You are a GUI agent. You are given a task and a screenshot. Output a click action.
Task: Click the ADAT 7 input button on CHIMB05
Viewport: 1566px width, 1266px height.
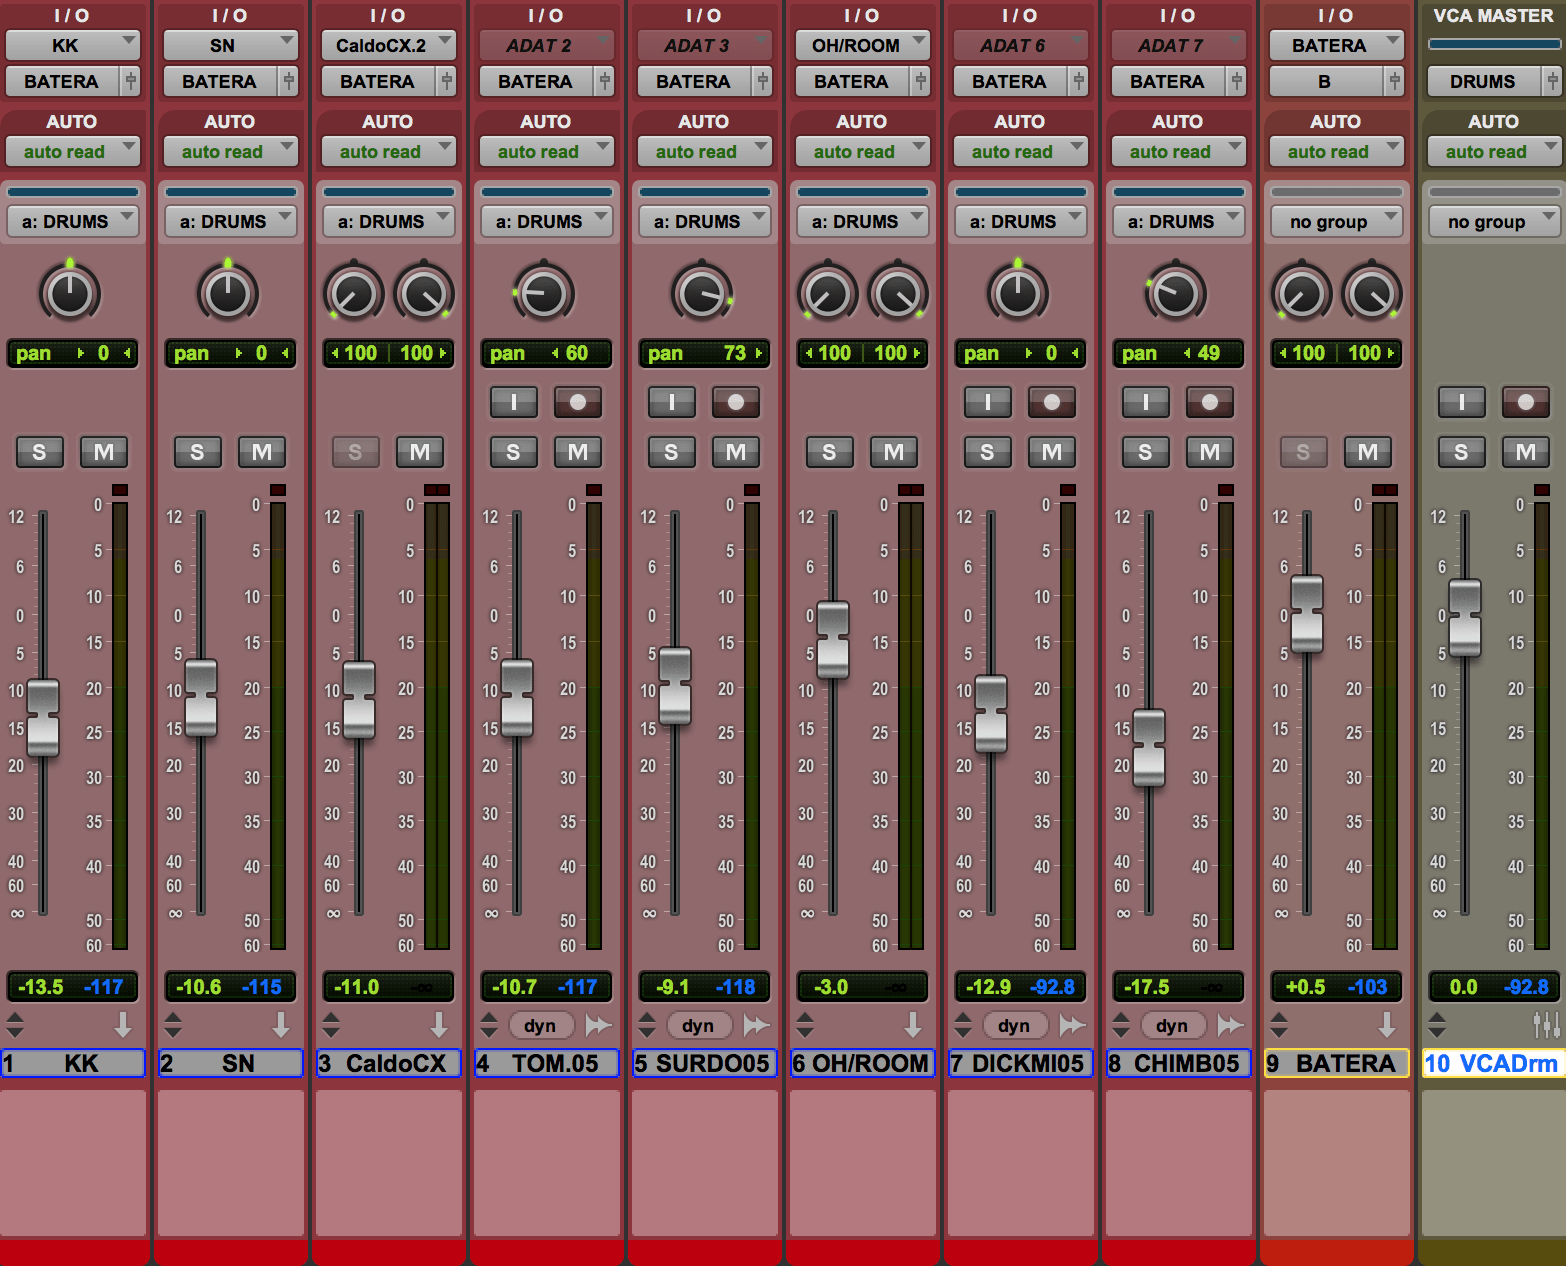pos(1178,45)
